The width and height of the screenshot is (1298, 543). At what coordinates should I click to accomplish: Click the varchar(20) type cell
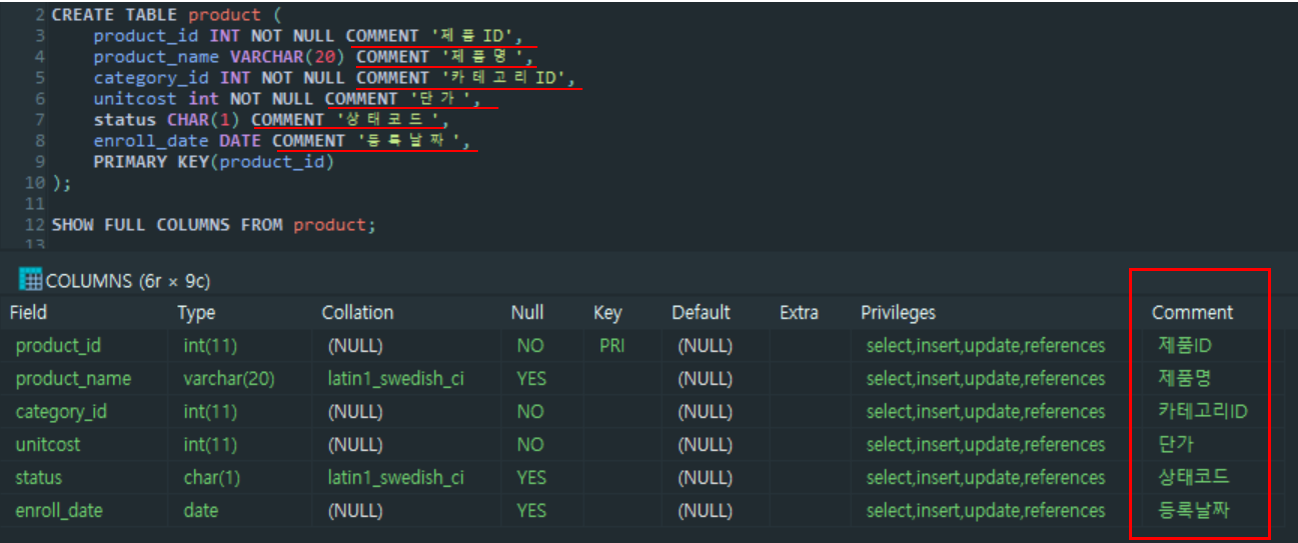coord(229,379)
